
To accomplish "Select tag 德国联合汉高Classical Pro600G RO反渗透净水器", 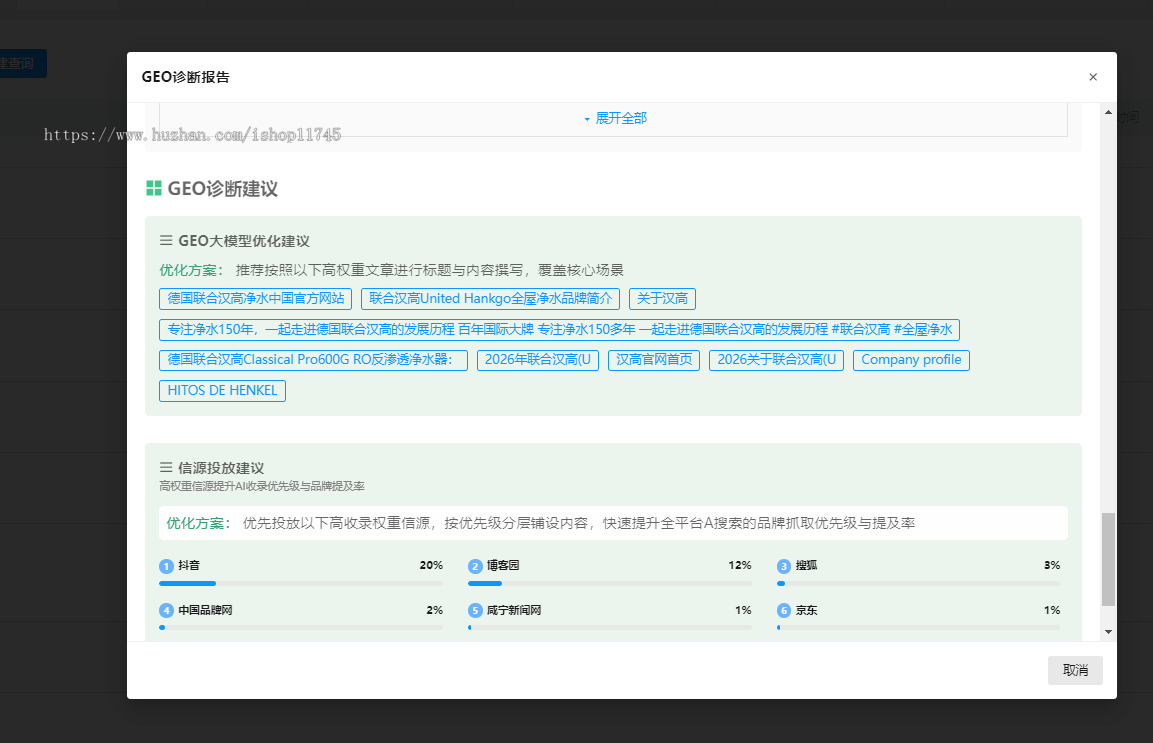I will (313, 360).
